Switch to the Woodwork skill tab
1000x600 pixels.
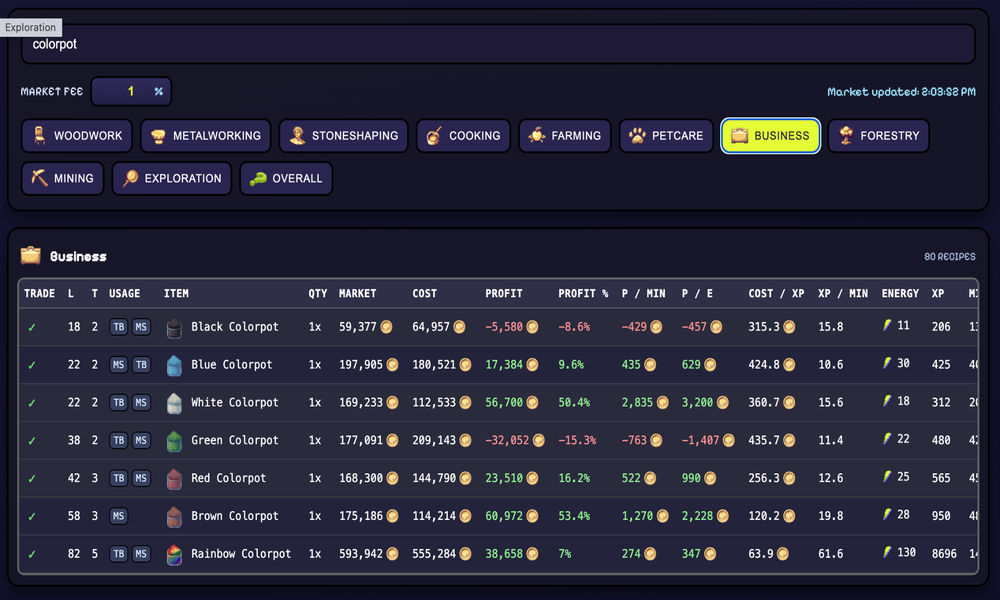tap(77, 136)
